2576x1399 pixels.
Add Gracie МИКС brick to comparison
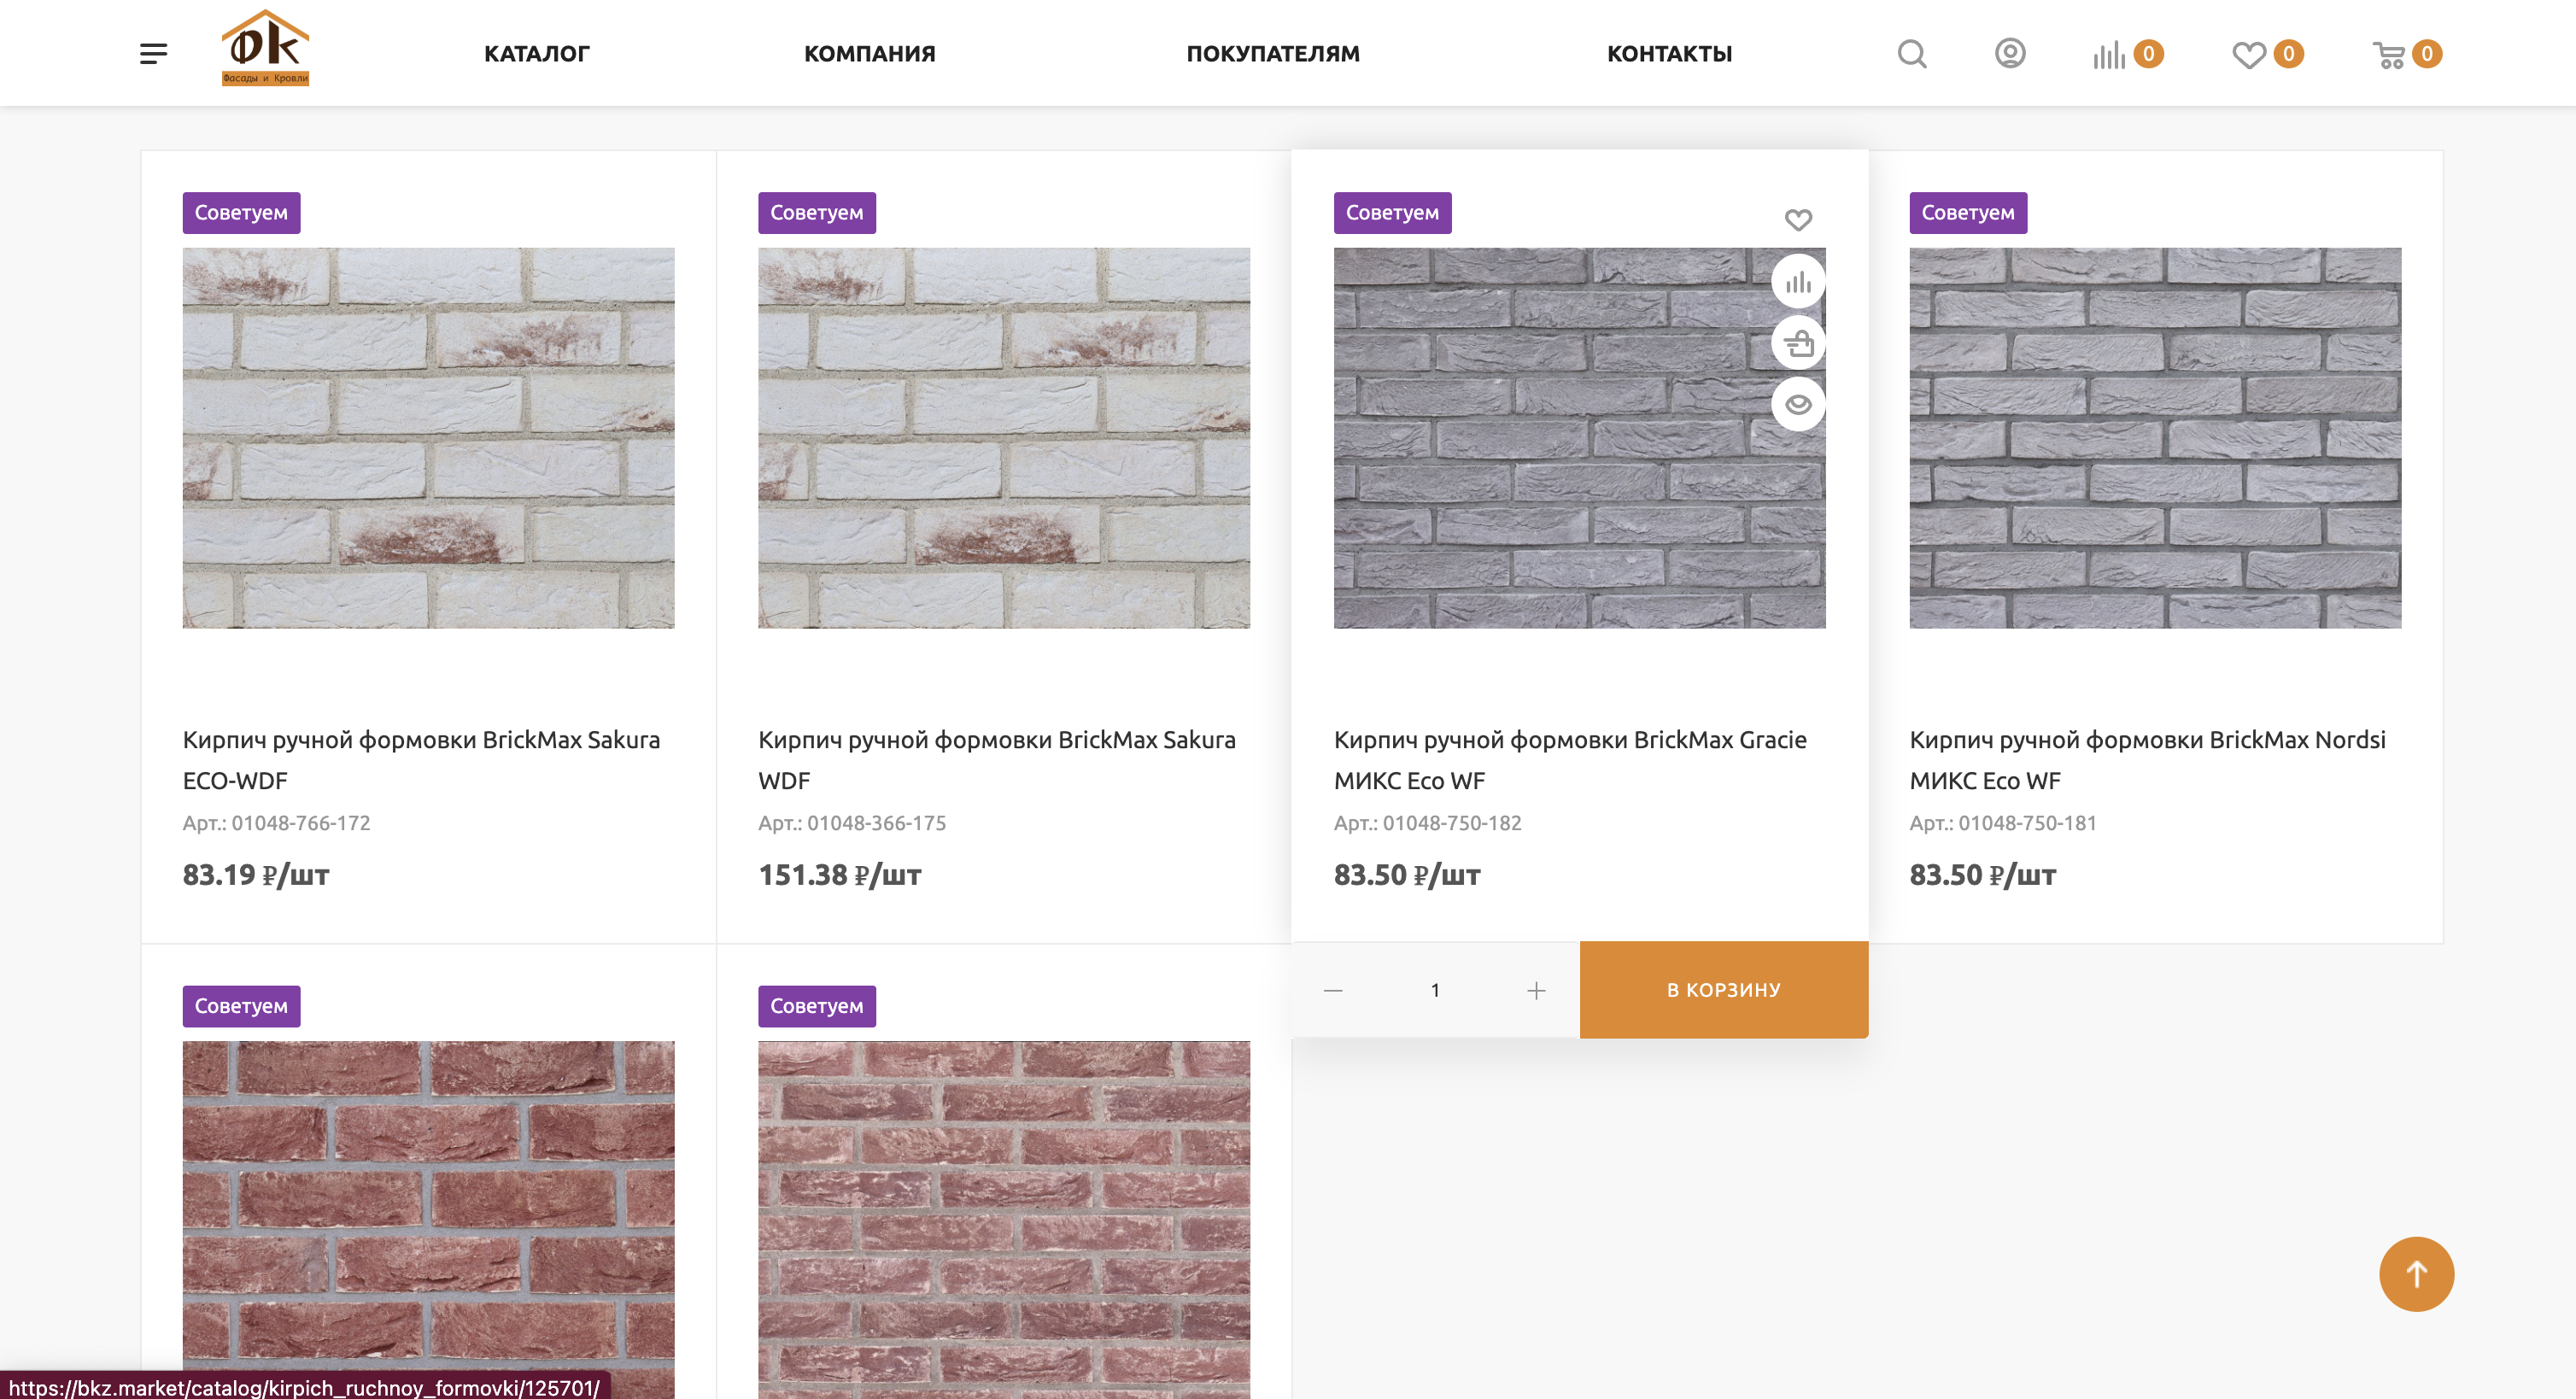[1798, 282]
